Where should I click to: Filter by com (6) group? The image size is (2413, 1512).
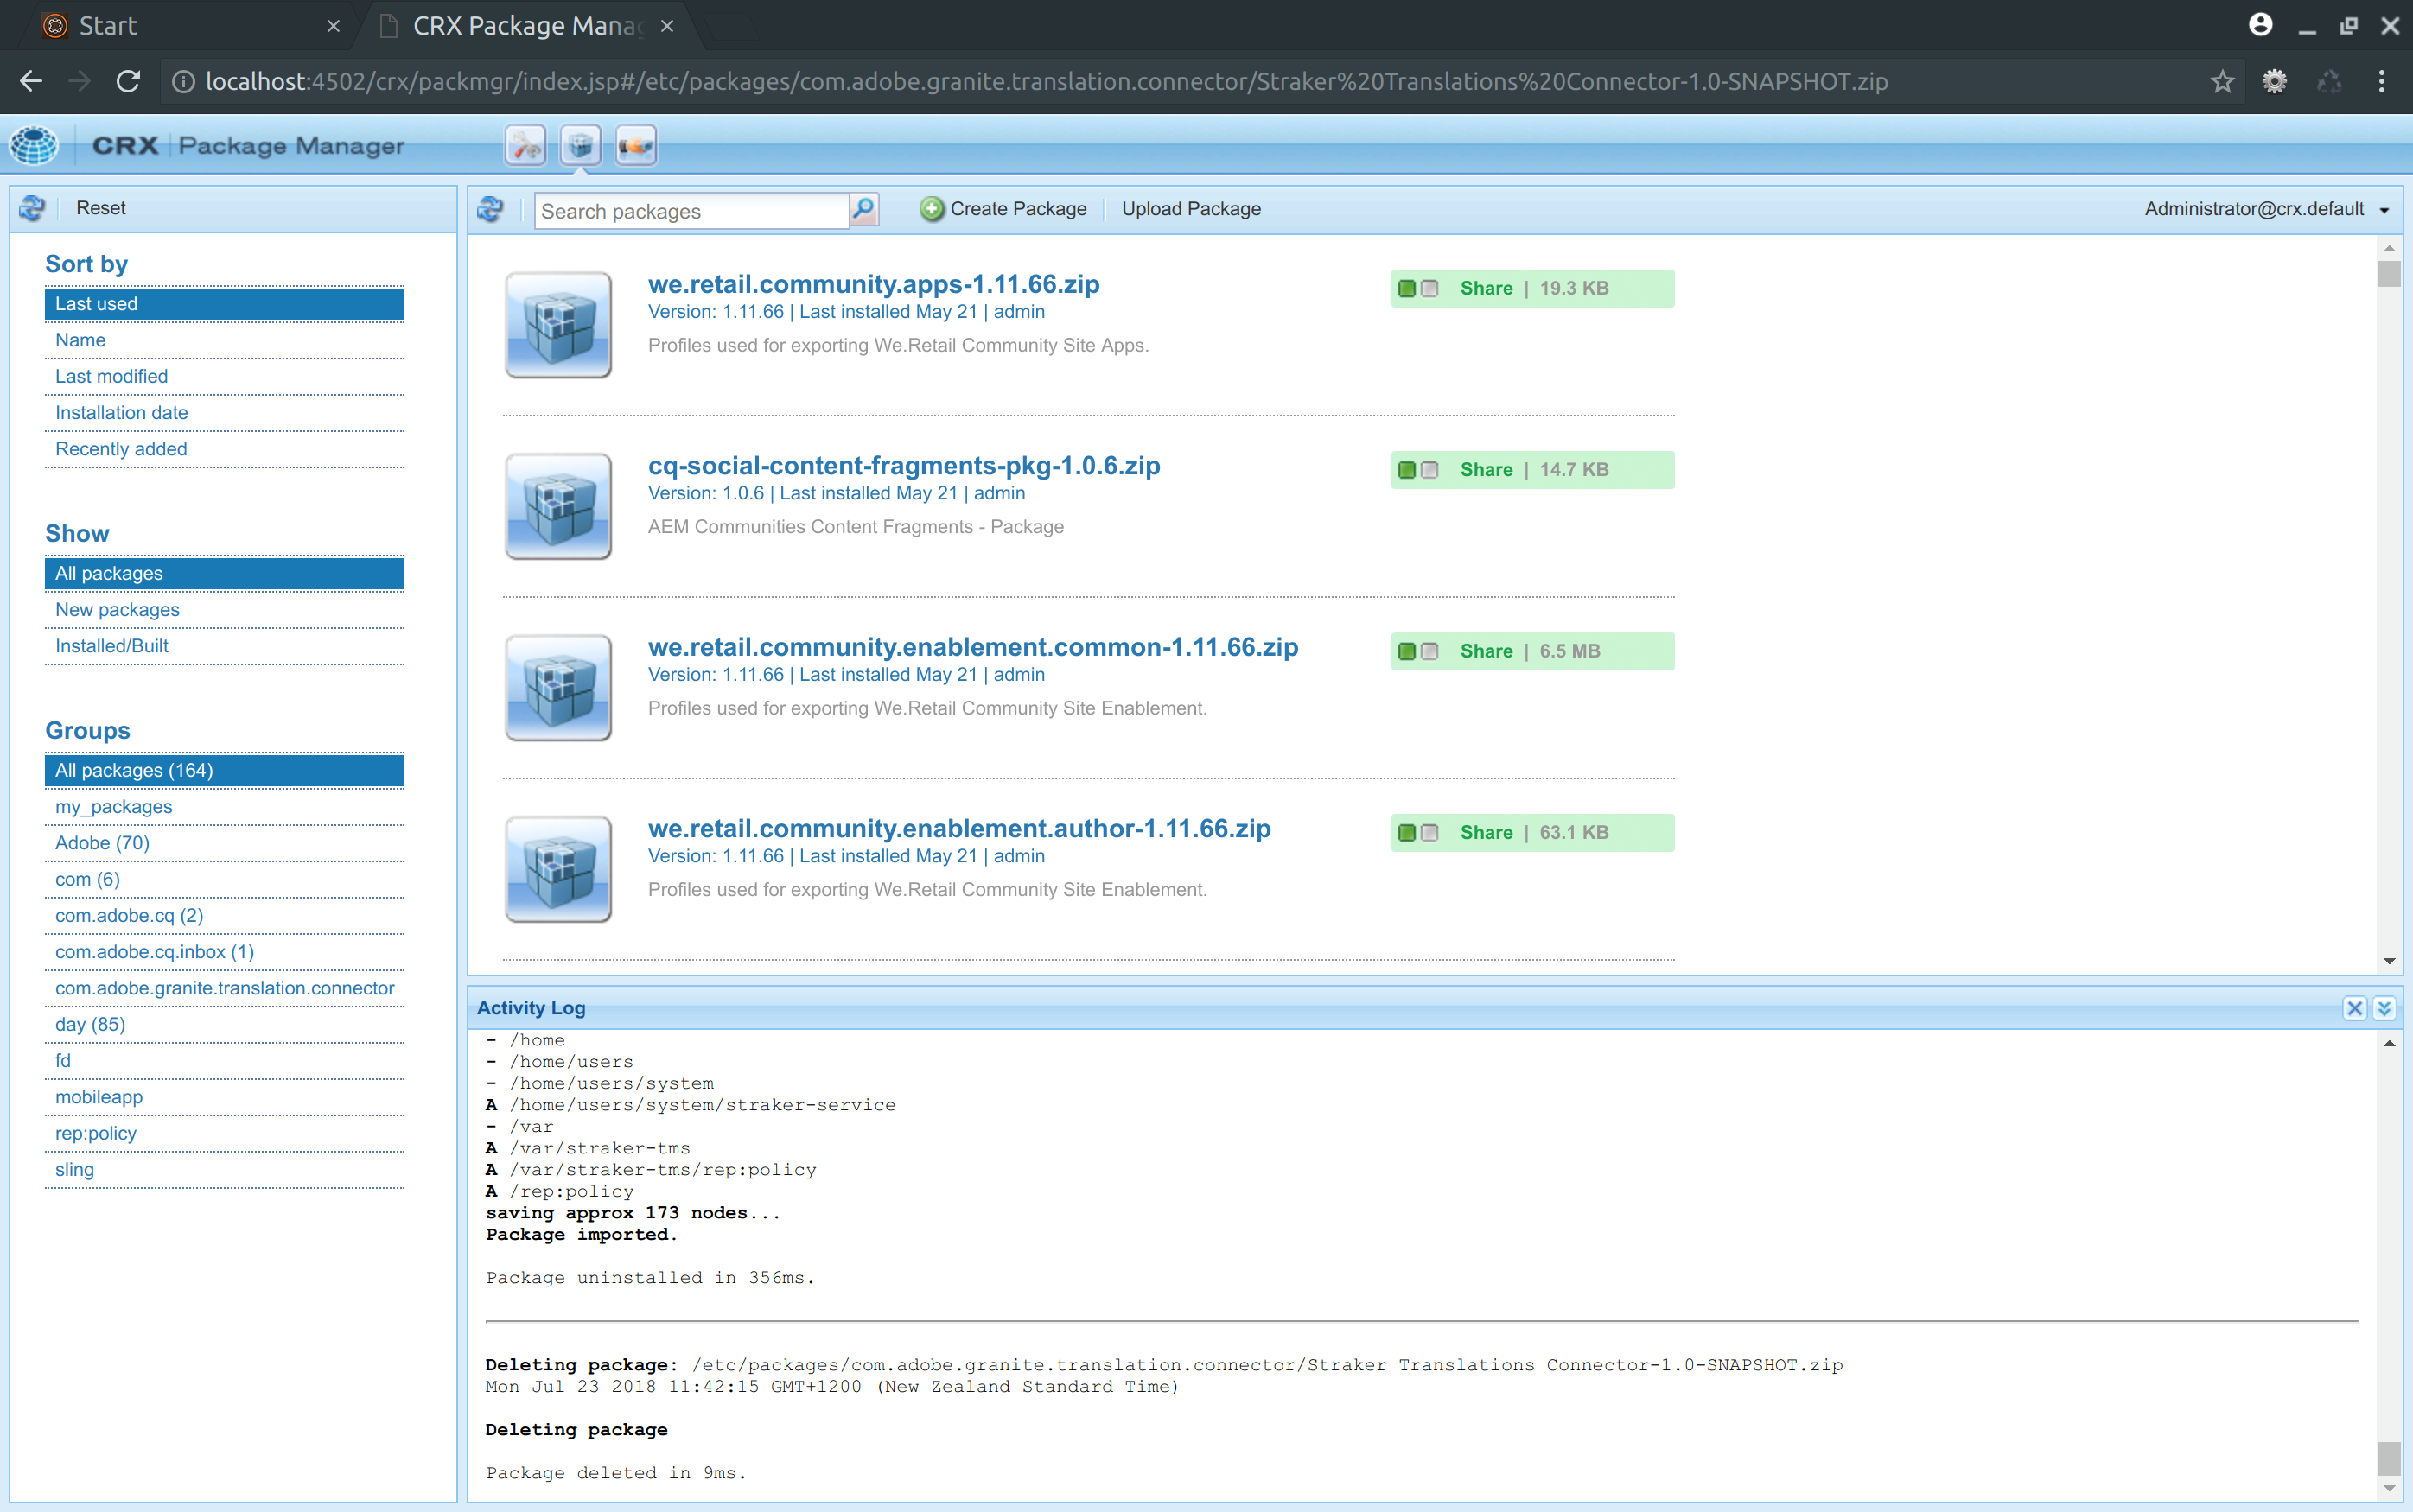225,879
